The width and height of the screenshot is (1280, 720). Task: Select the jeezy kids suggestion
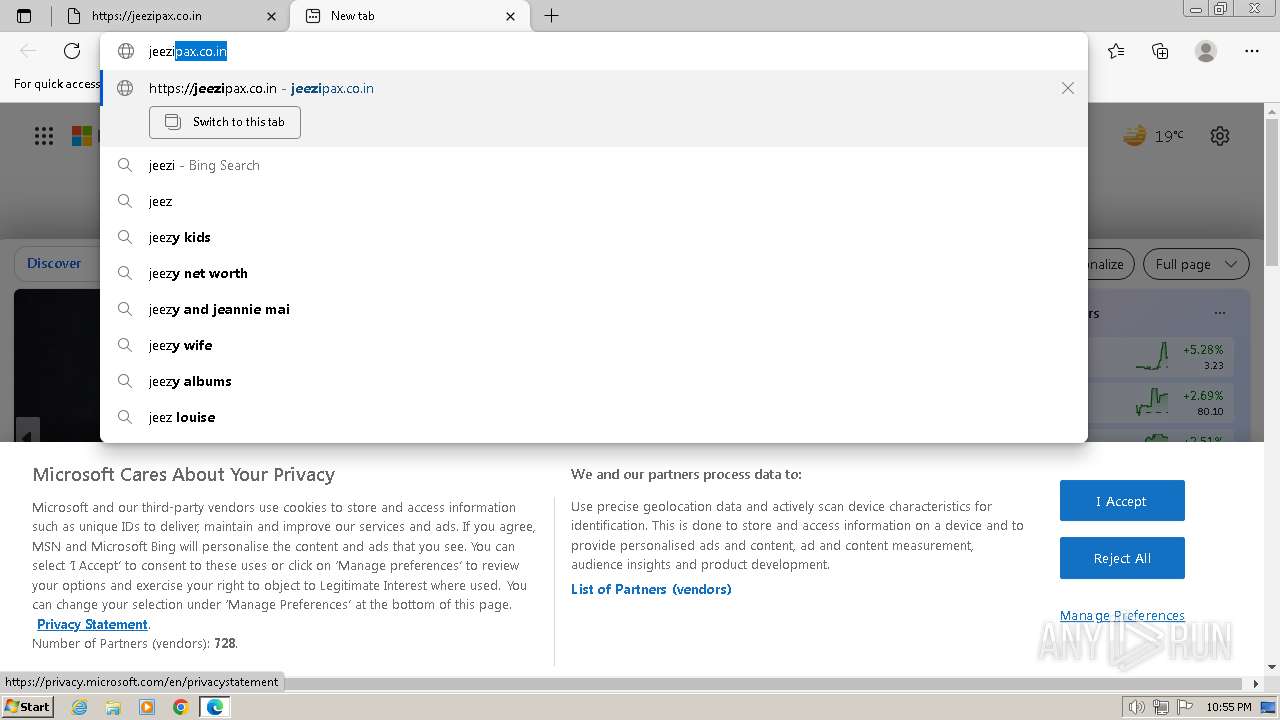point(594,237)
